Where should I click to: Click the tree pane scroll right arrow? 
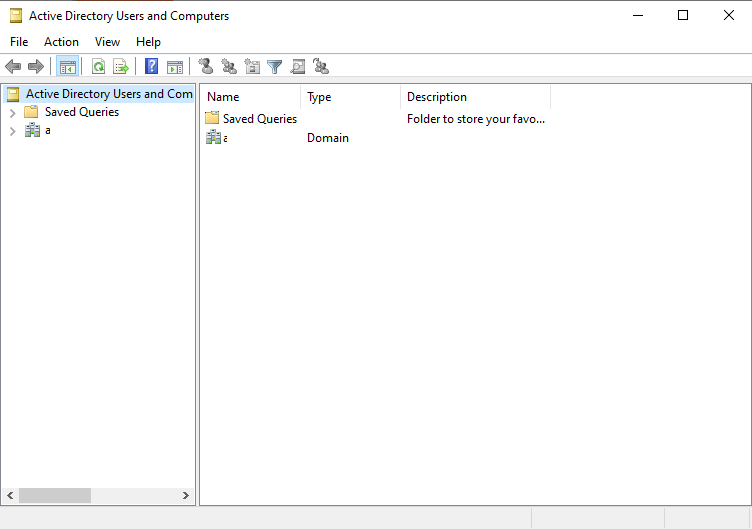pyautogui.click(x=186, y=495)
